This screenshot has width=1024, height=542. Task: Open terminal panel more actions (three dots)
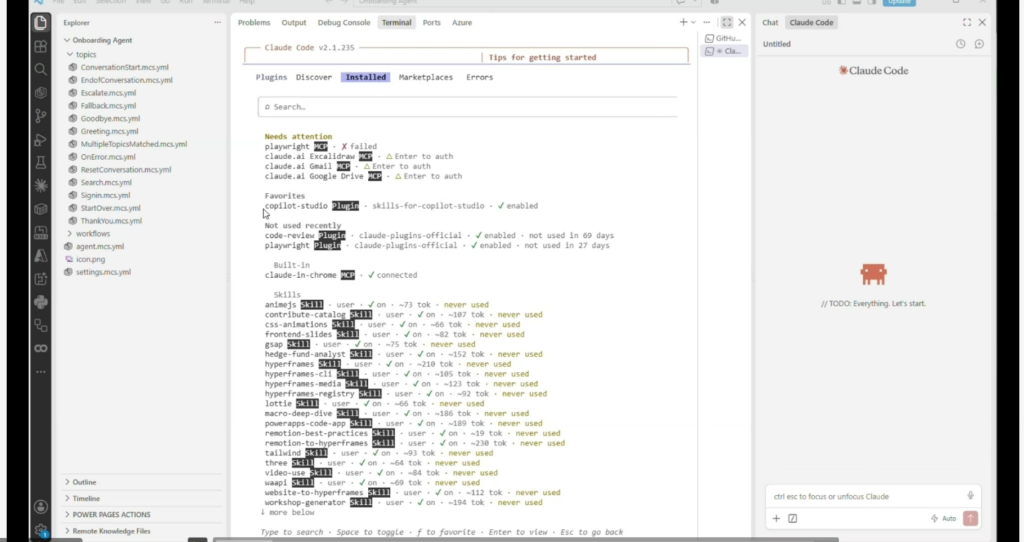point(706,22)
